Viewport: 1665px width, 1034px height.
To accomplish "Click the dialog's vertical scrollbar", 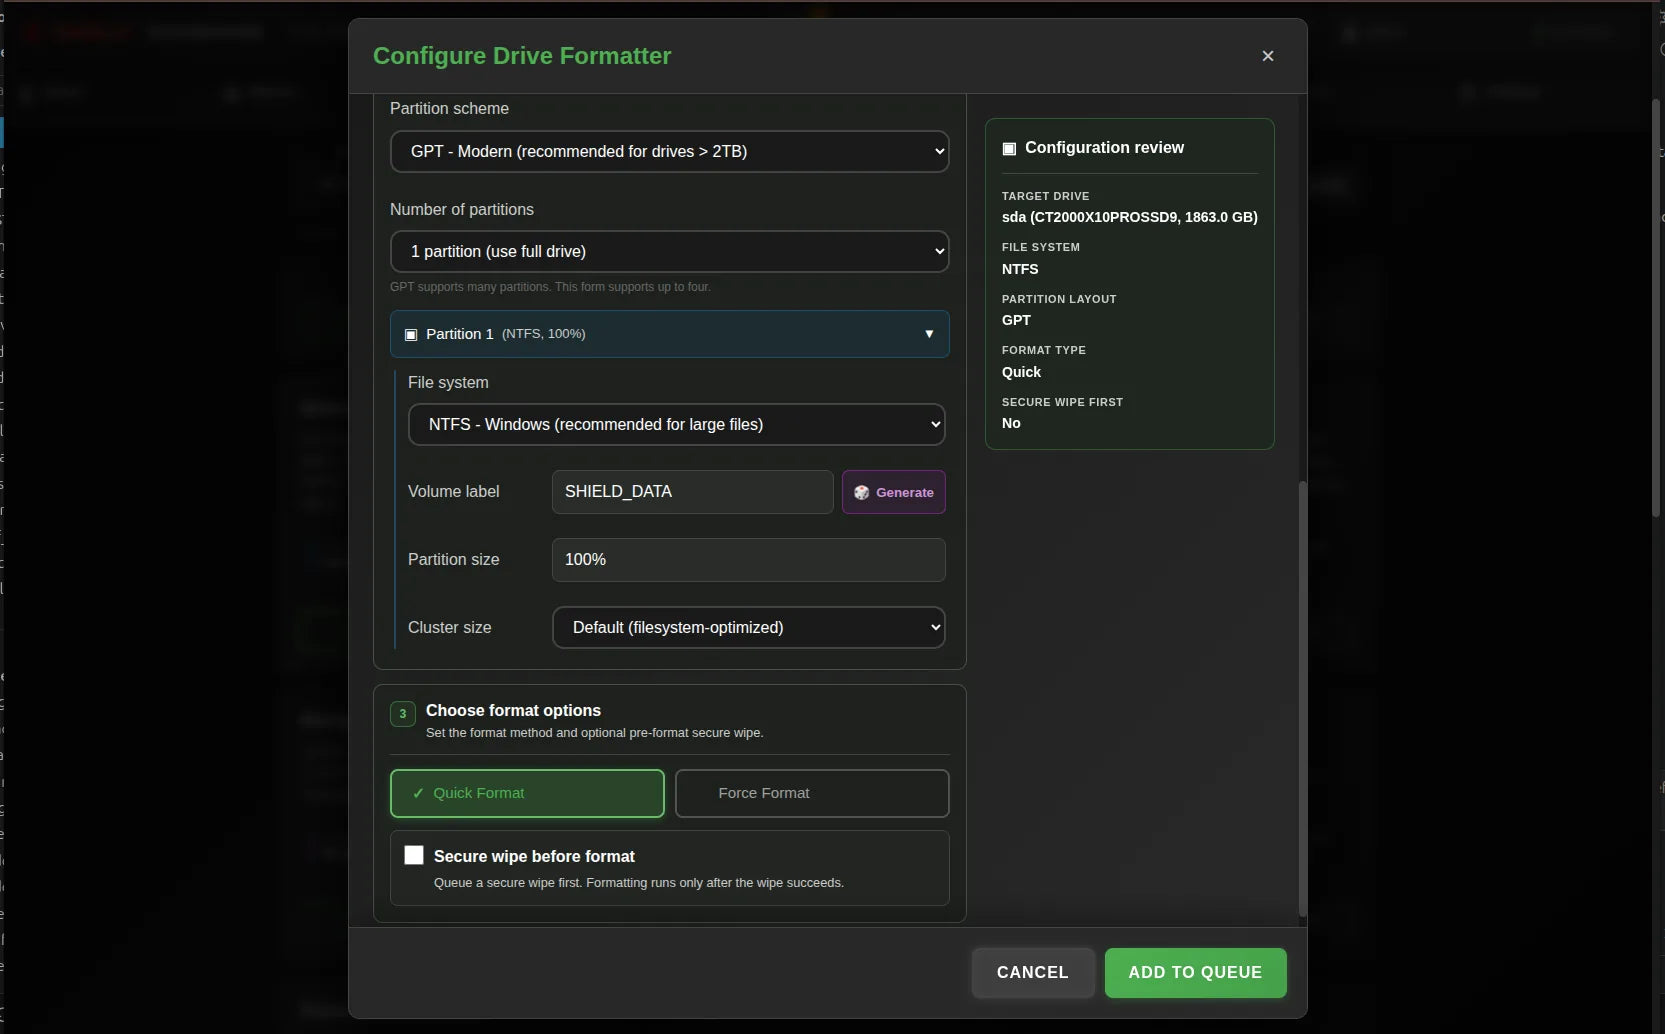I will point(1302,697).
